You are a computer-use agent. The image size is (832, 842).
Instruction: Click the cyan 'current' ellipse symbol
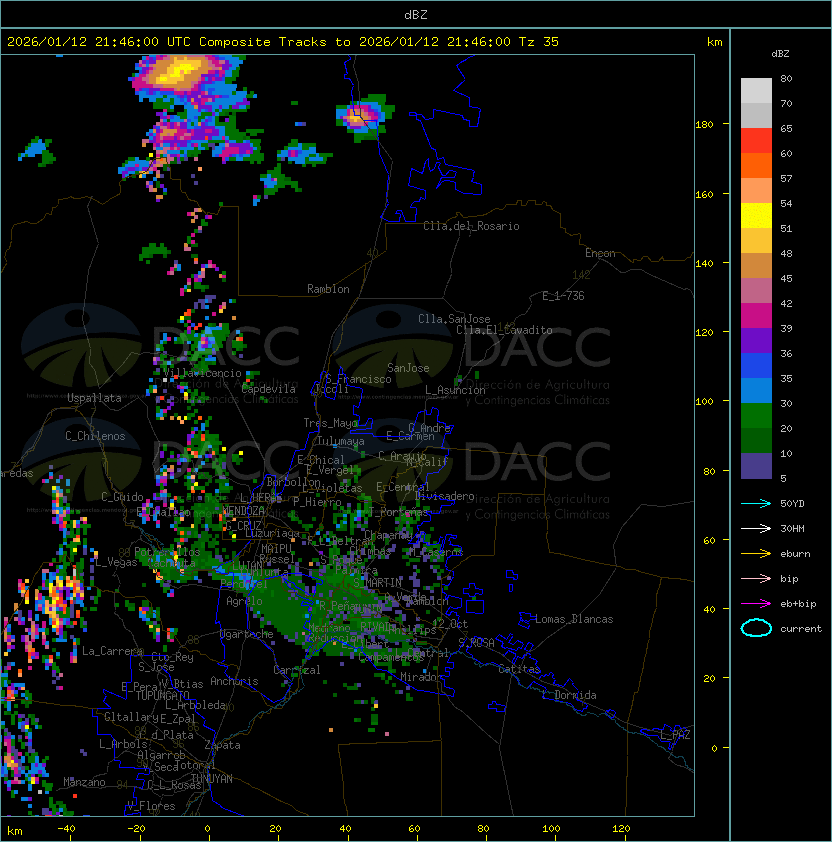click(756, 628)
